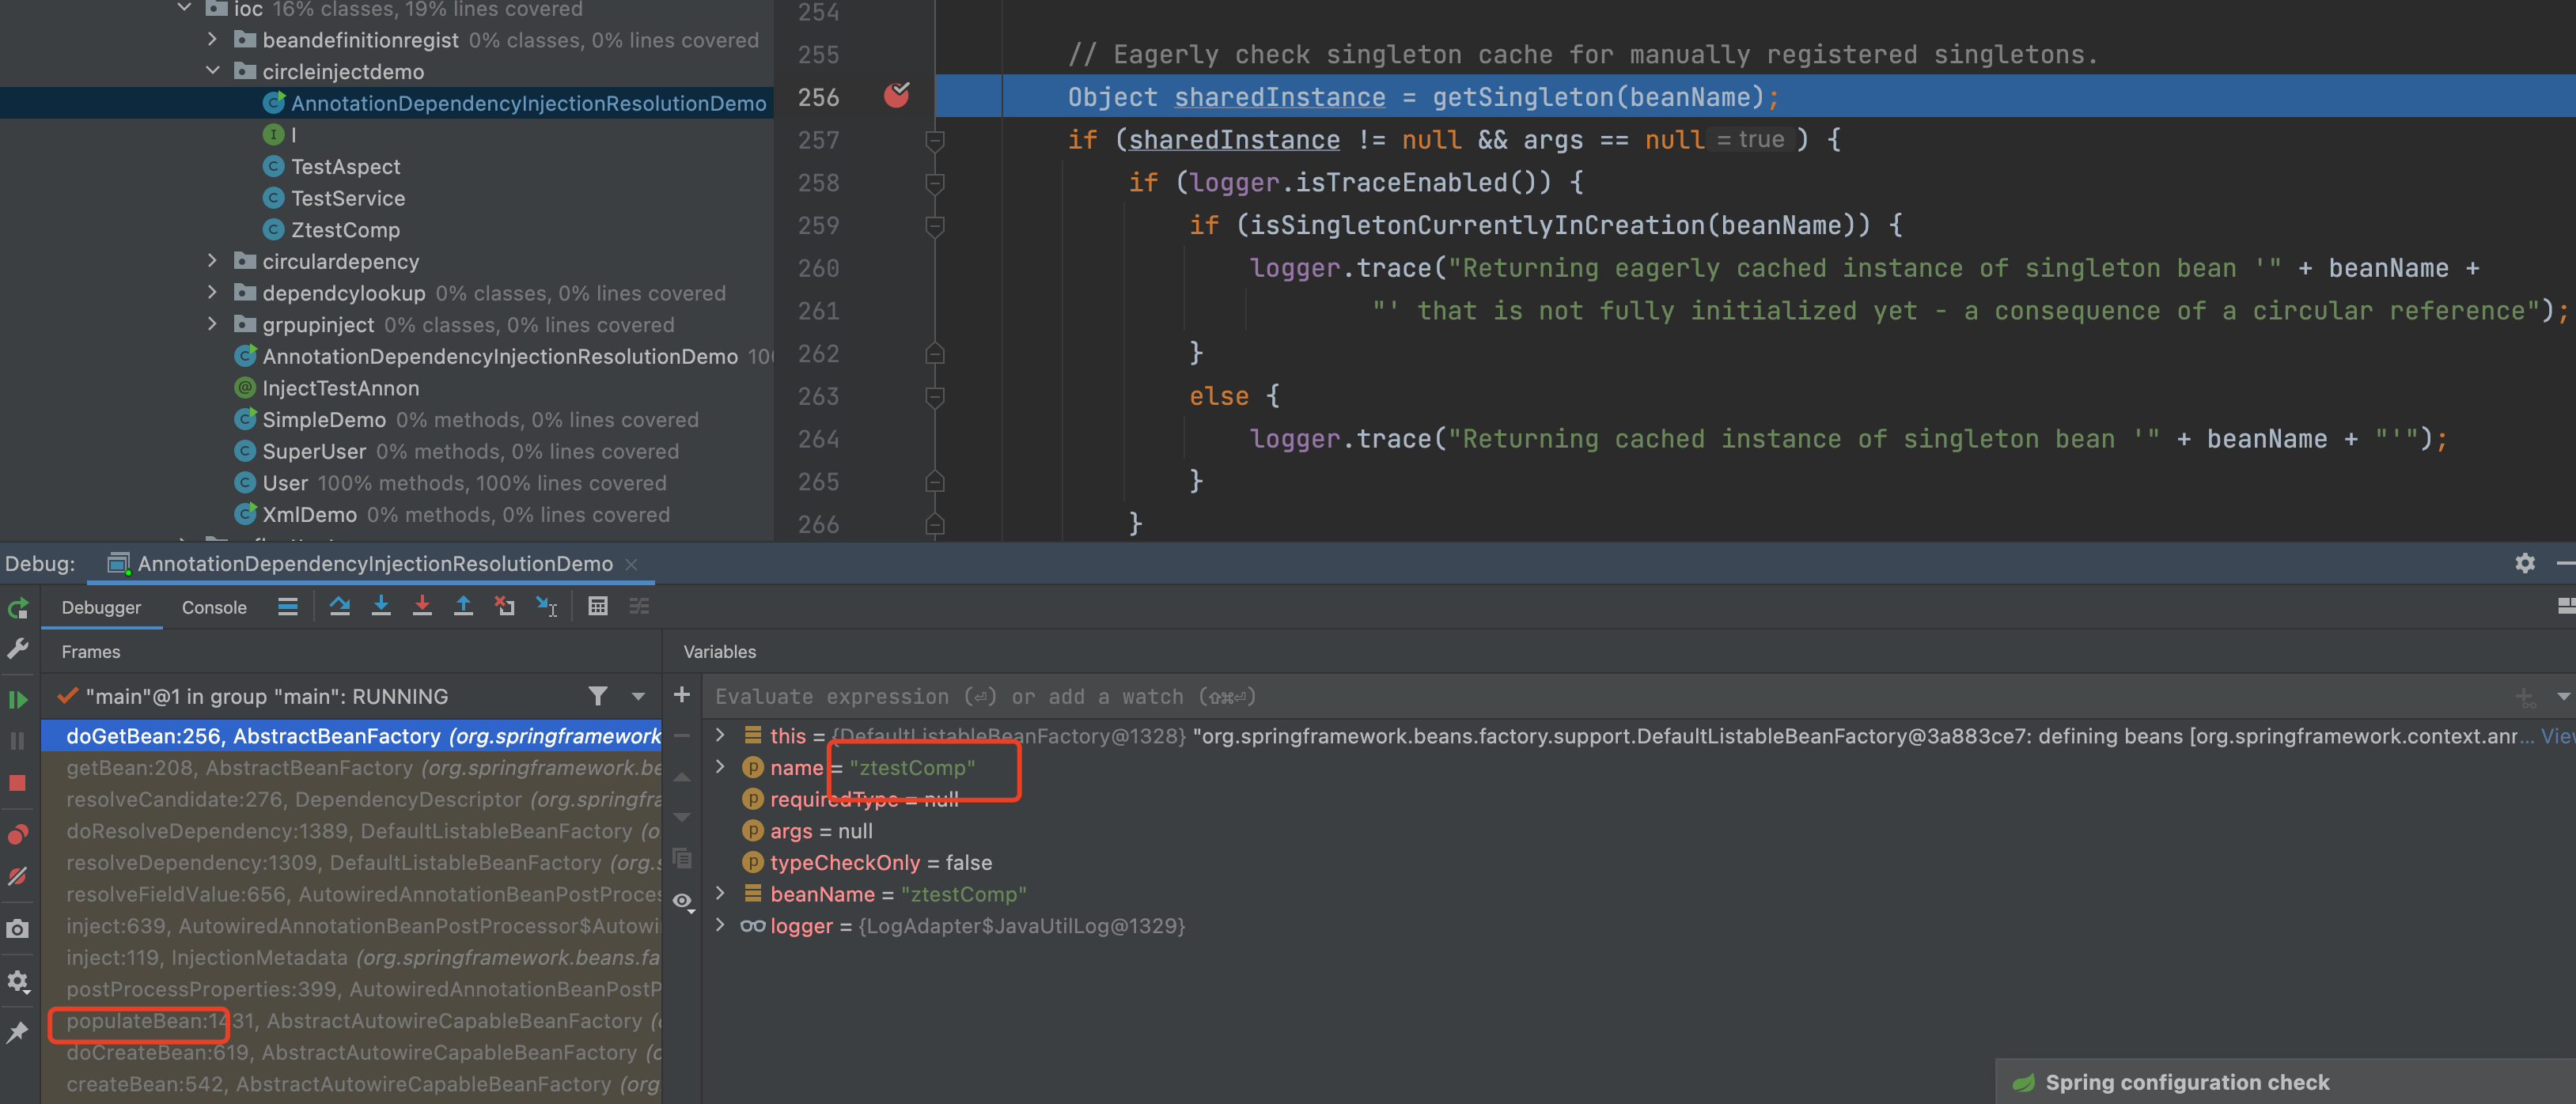Collapse the circleinjectdemo folder
This screenshot has height=1104, width=2576.
tap(212, 71)
